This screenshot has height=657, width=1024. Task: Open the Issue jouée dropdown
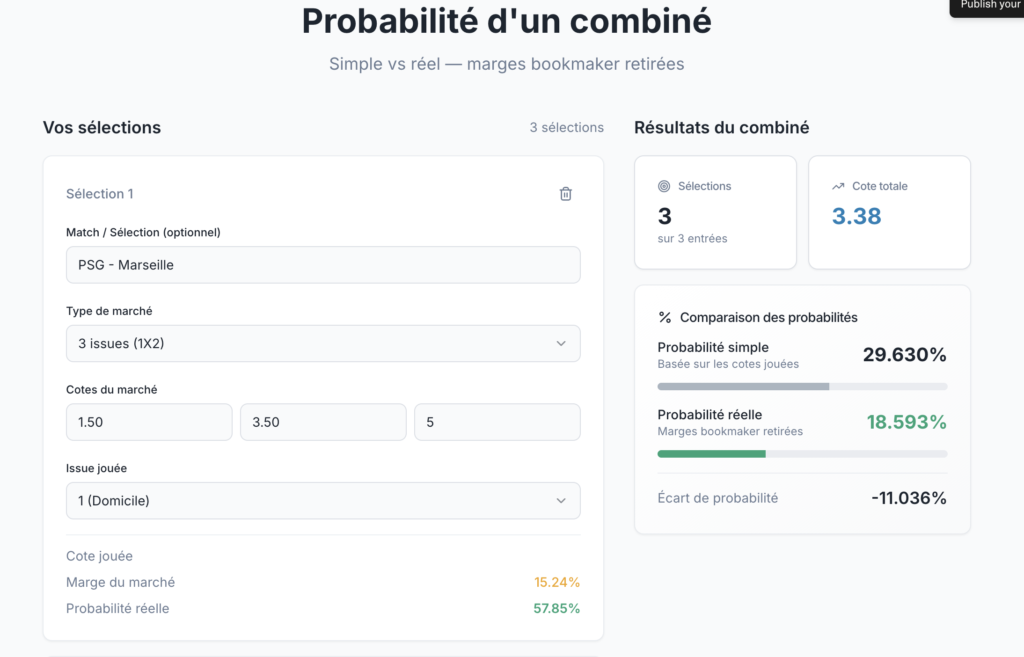tap(322, 501)
